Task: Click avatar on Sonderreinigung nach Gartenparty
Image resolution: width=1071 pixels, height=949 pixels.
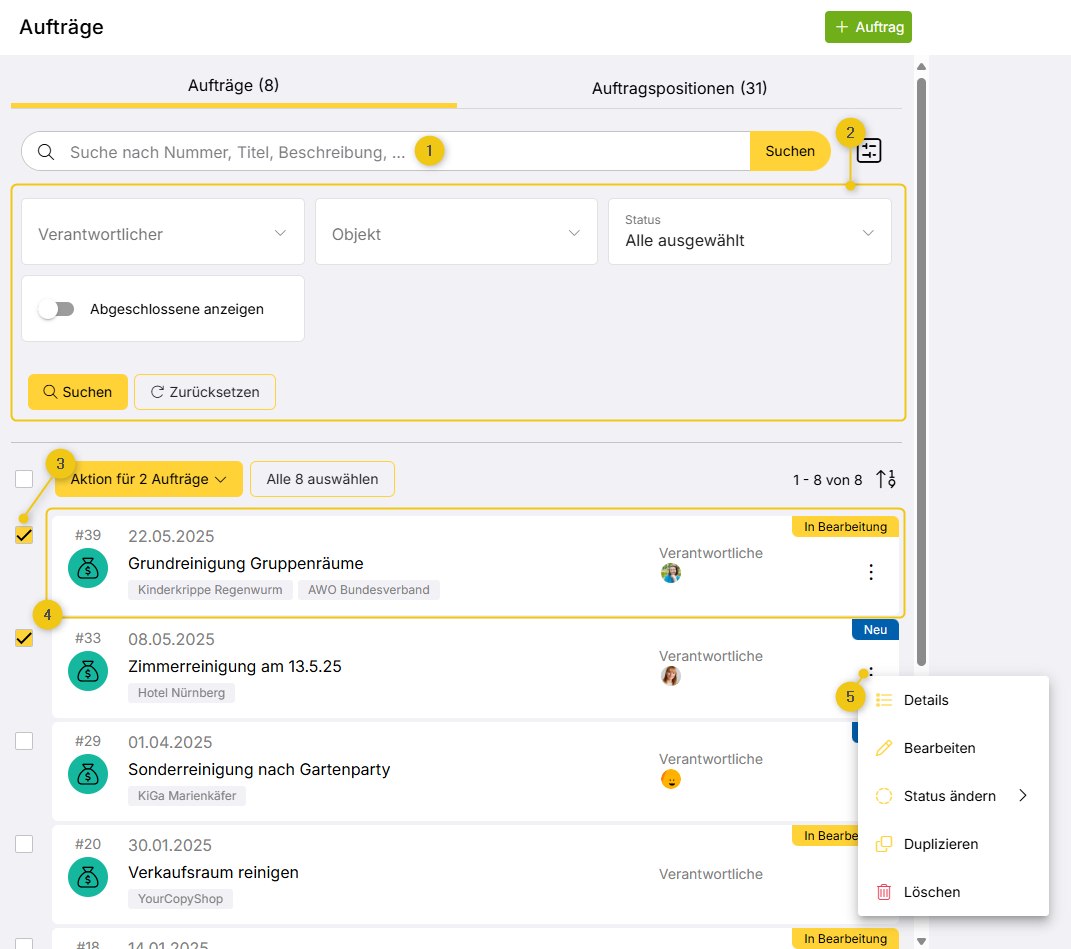Action: coord(671,779)
